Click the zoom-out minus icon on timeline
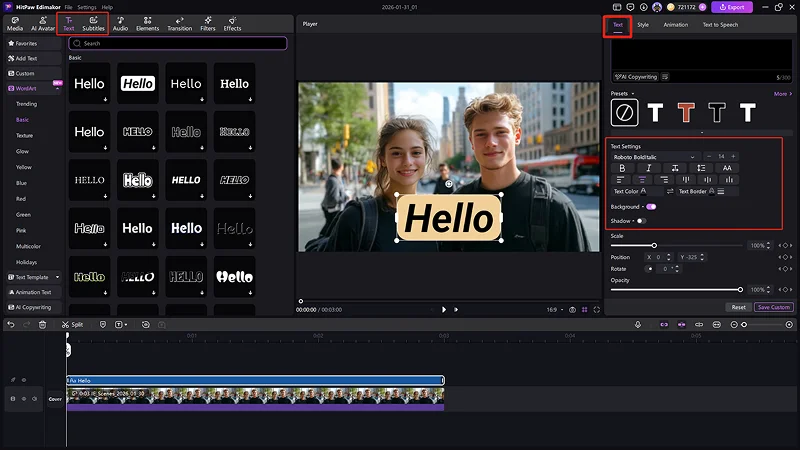 734,324
